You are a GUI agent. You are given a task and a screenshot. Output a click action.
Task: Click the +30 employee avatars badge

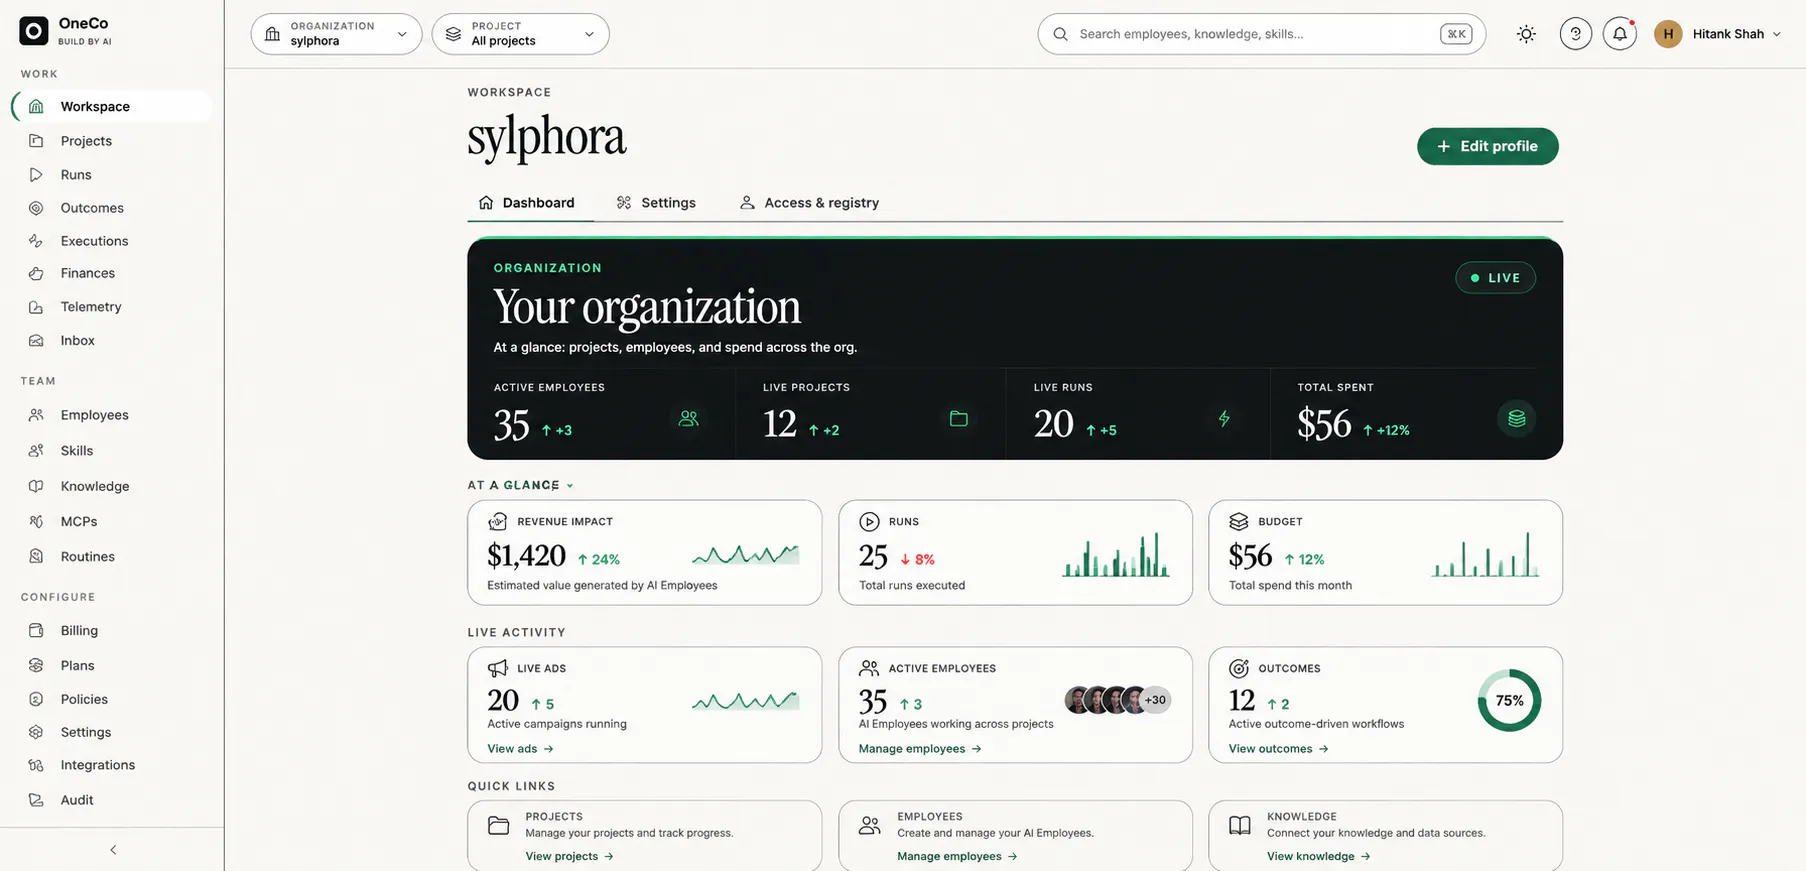click(x=1155, y=700)
